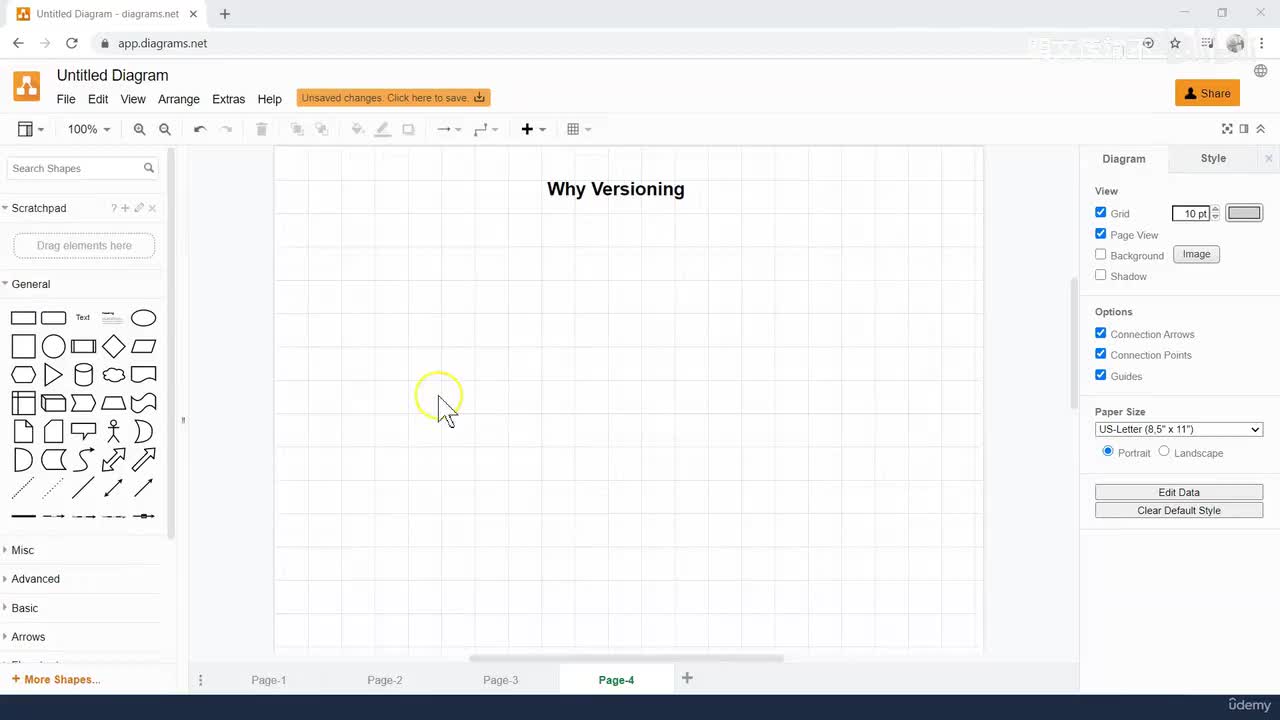This screenshot has height=720, width=1280.
Task: Click the Share button
Action: (1207, 93)
